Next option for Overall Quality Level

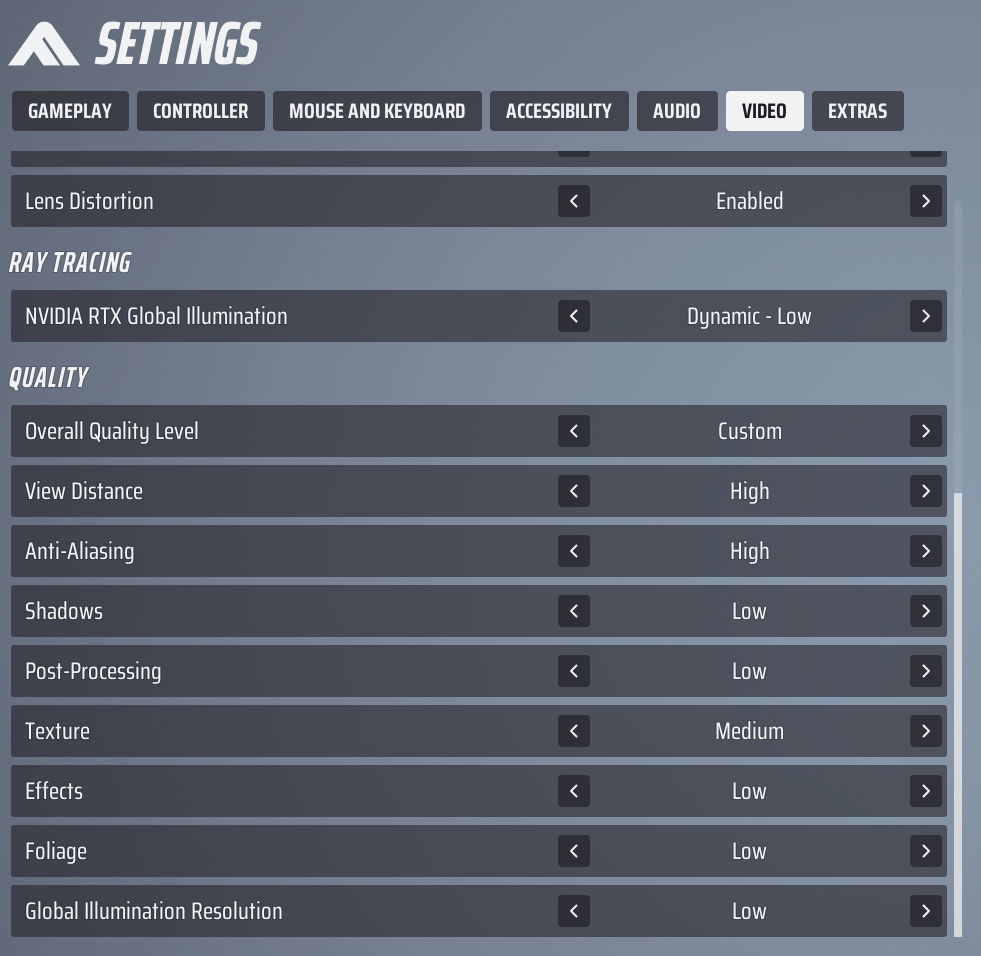pyautogui.click(x=926, y=431)
